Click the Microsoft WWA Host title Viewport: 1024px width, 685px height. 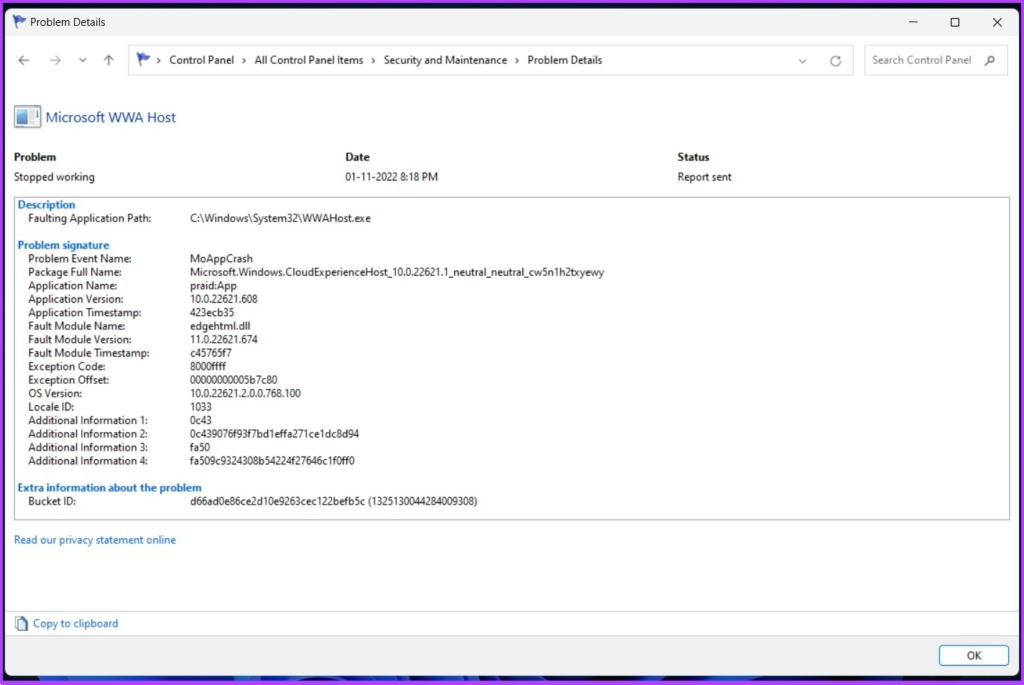(x=110, y=118)
